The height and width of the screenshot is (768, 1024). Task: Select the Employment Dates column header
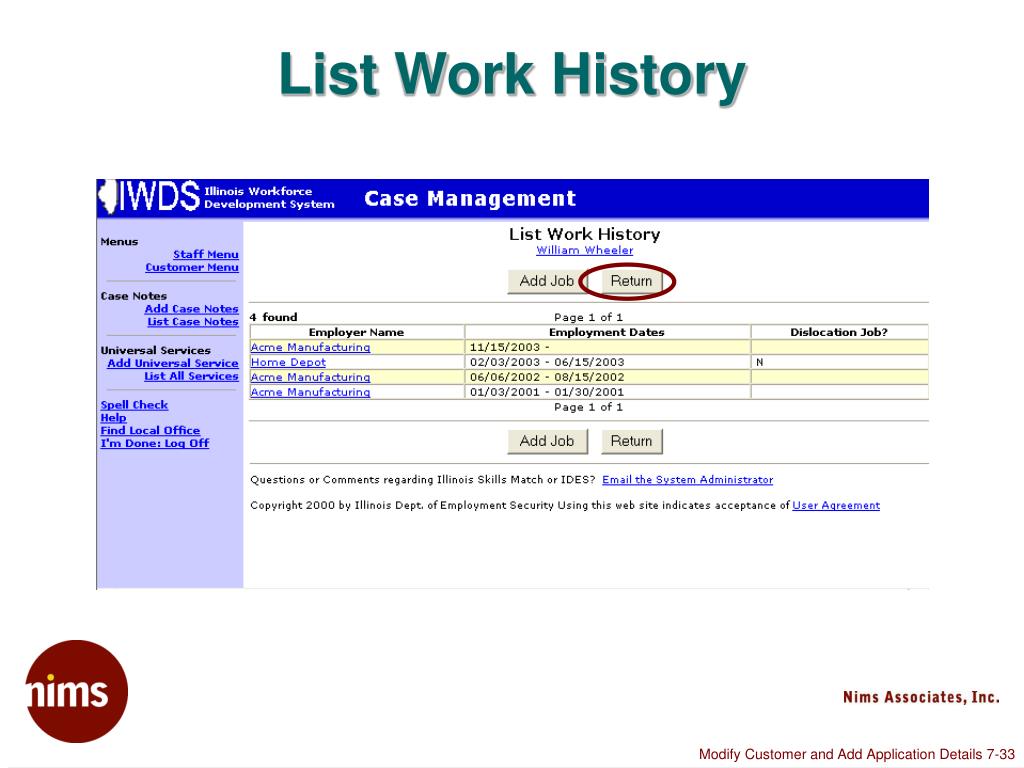pyautogui.click(x=607, y=332)
